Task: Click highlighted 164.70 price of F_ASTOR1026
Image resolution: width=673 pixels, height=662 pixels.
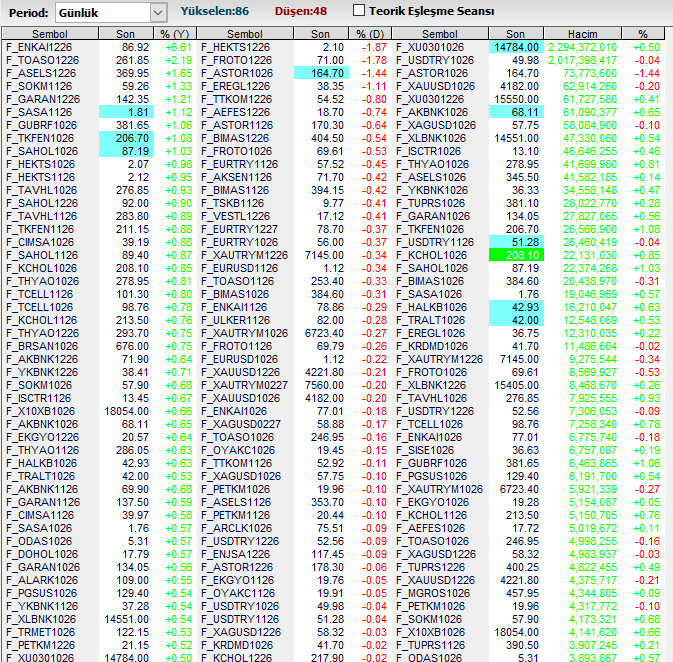Action: coord(321,73)
